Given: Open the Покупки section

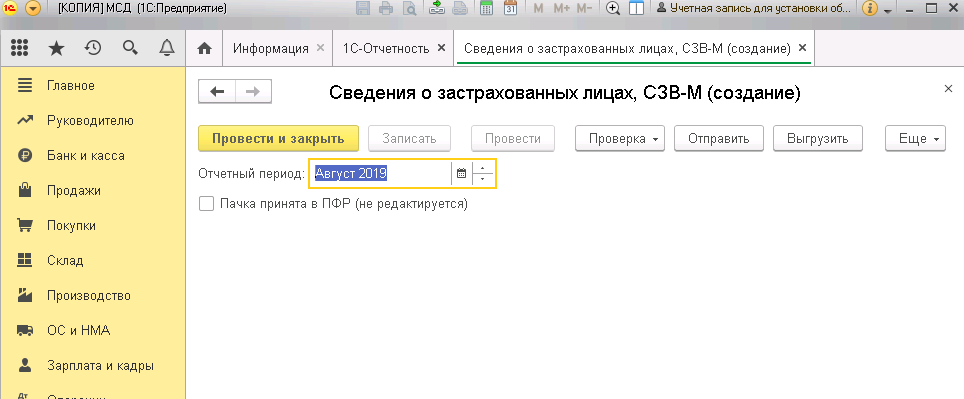Looking at the screenshot, I should (x=92, y=226).
